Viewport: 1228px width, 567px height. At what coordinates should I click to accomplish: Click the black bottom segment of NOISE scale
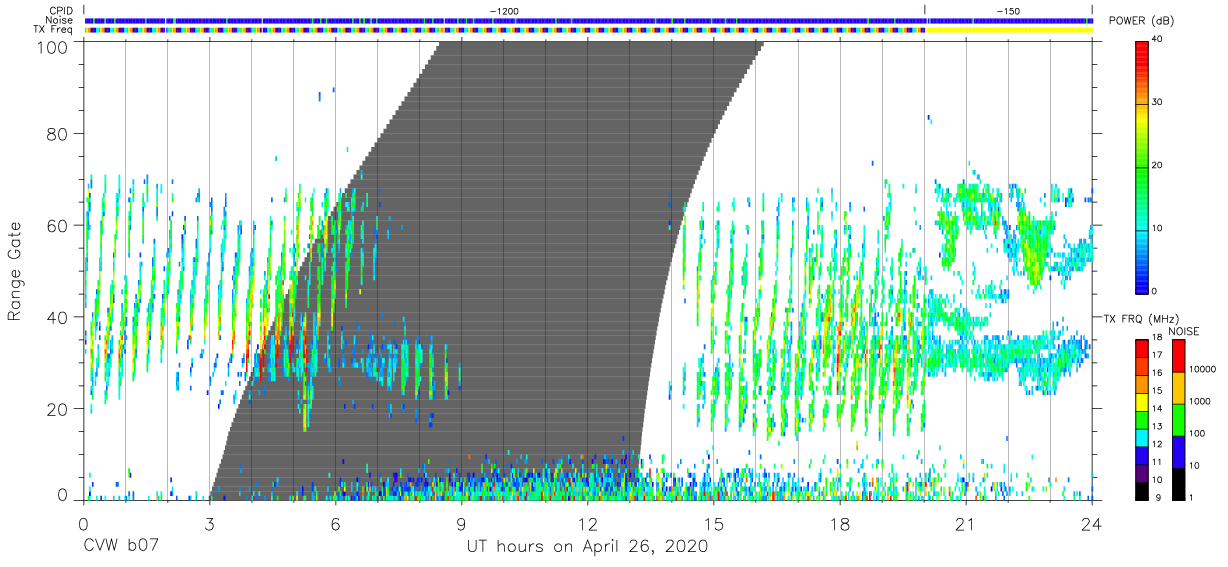tap(1177, 483)
